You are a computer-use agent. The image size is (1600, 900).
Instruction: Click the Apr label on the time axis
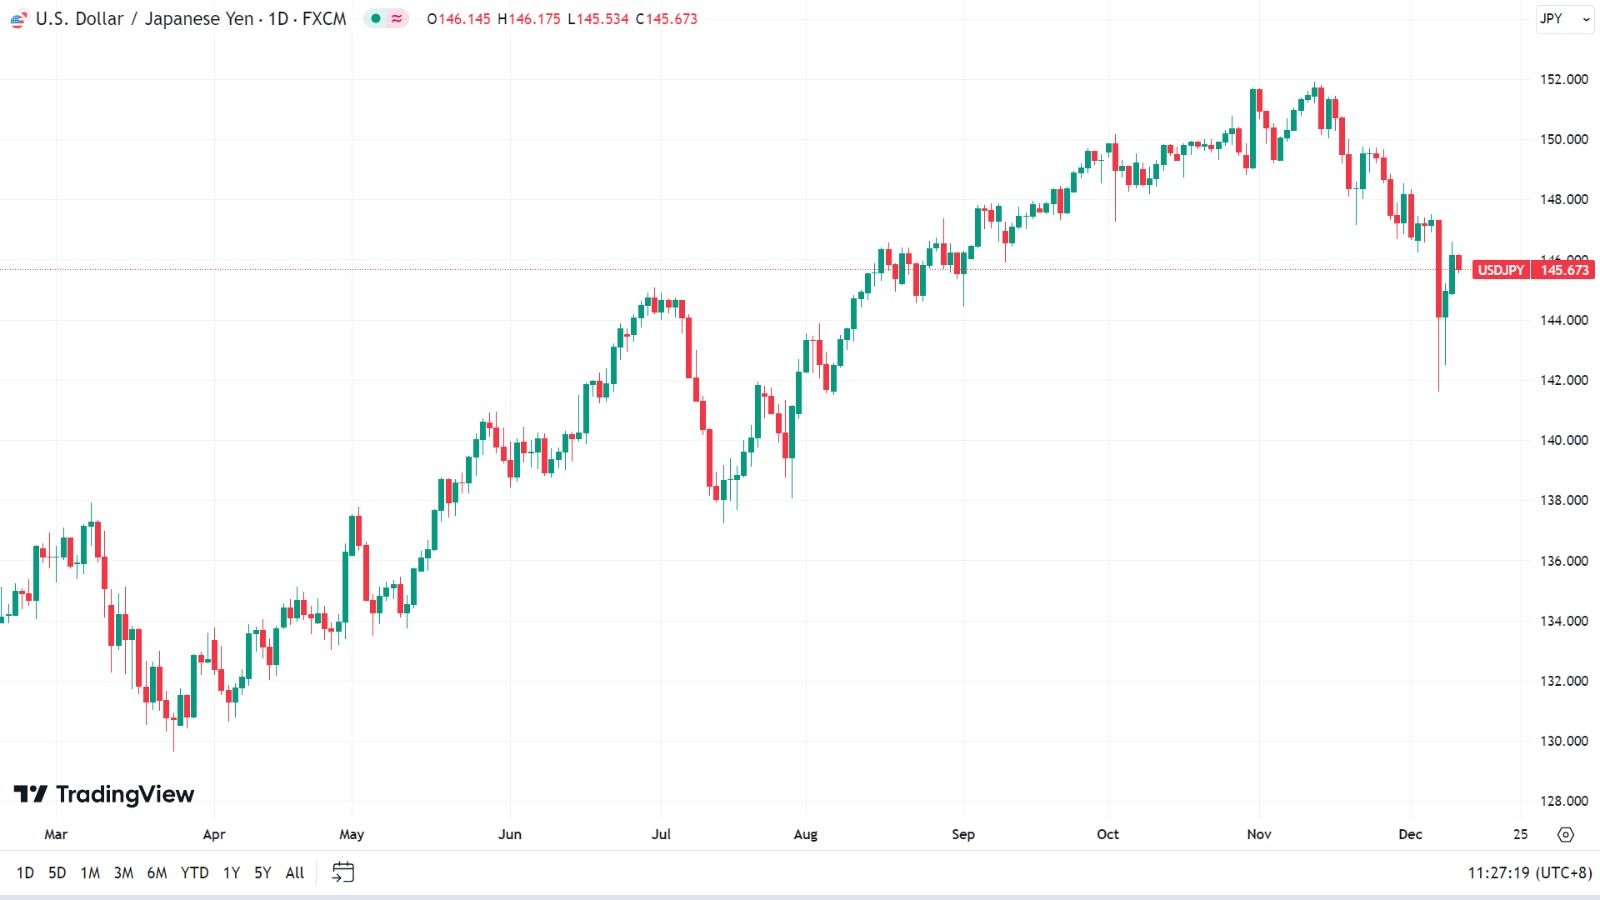(x=214, y=834)
